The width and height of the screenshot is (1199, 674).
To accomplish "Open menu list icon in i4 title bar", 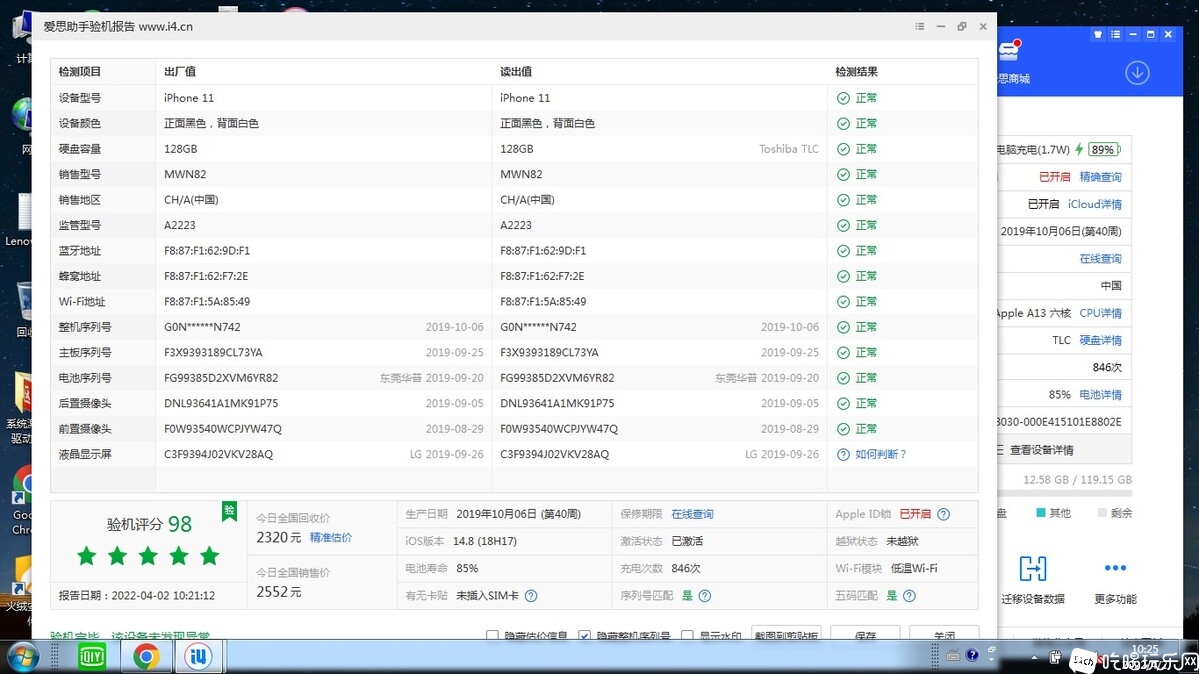I will 1116,34.
